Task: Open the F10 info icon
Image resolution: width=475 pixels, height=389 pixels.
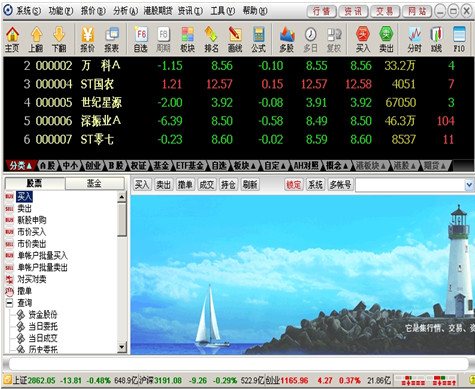Action: click(459, 39)
